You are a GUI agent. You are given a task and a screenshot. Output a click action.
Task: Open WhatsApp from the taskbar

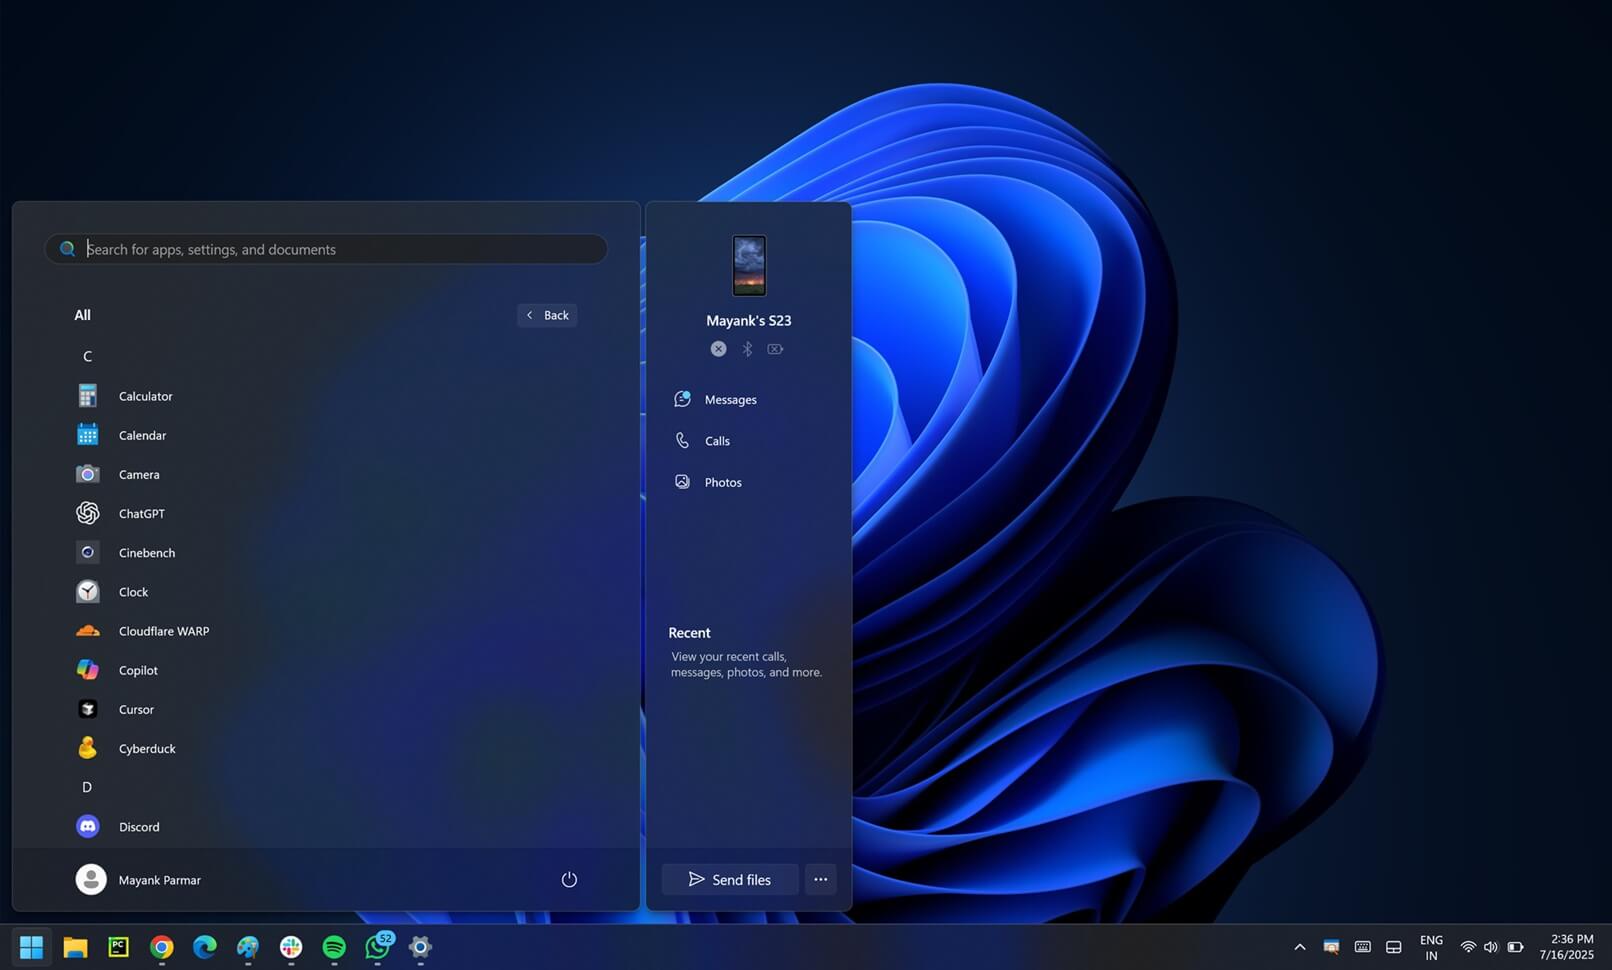tap(377, 947)
